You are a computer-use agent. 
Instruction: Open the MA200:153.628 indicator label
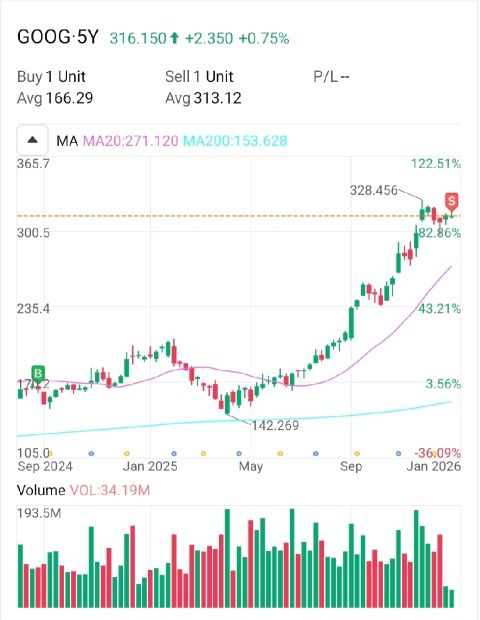coord(235,141)
